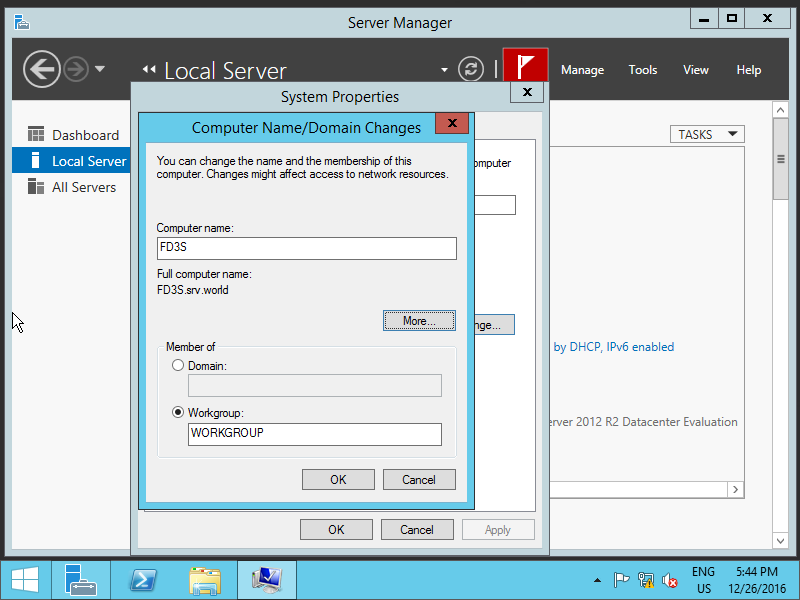The width and height of the screenshot is (800, 600).
Task: Open the navigation history dropdown arrow
Action: pyautogui.click(x=99, y=69)
